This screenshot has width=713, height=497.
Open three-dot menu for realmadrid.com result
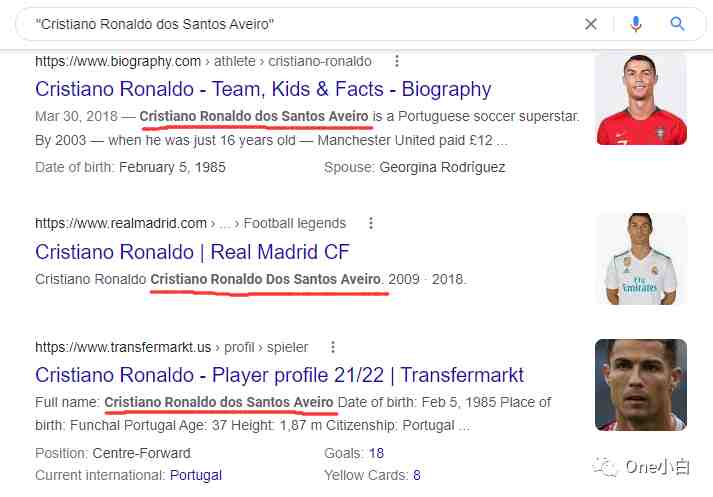click(371, 223)
